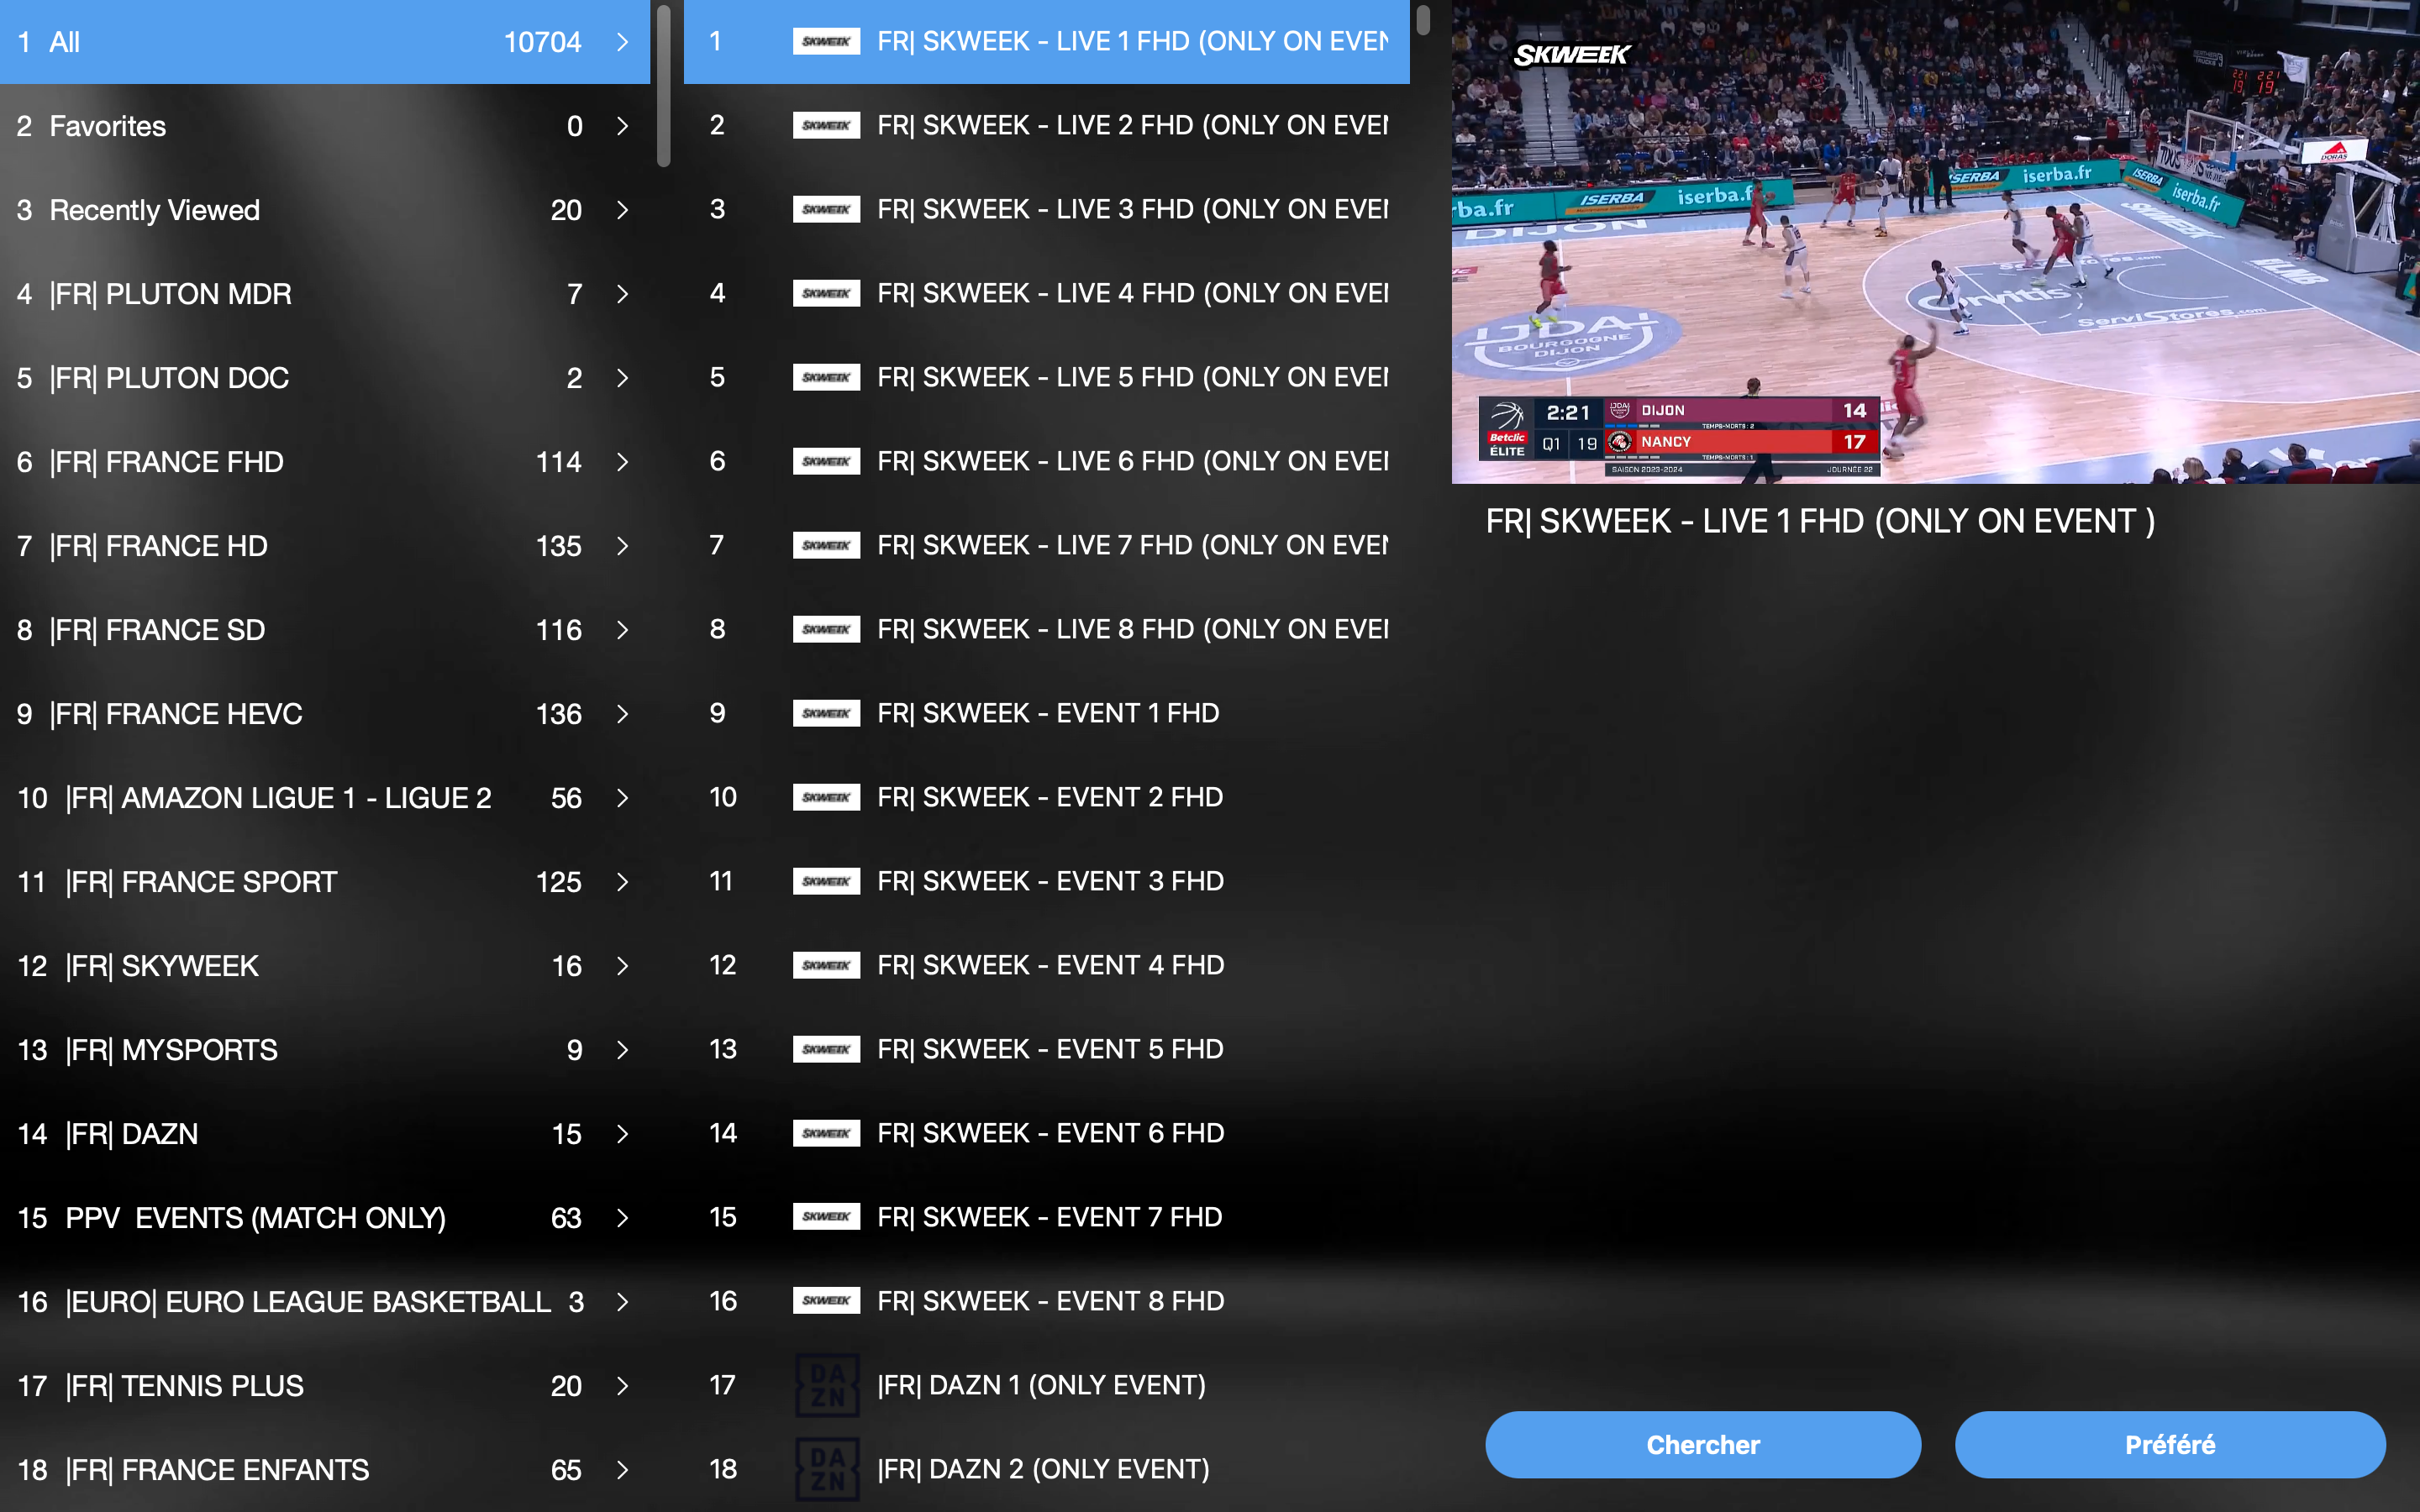The width and height of the screenshot is (2420, 1512).
Task: Play FR| SKWEEK - EVENT 4 FHD channel
Action: click(1047, 965)
